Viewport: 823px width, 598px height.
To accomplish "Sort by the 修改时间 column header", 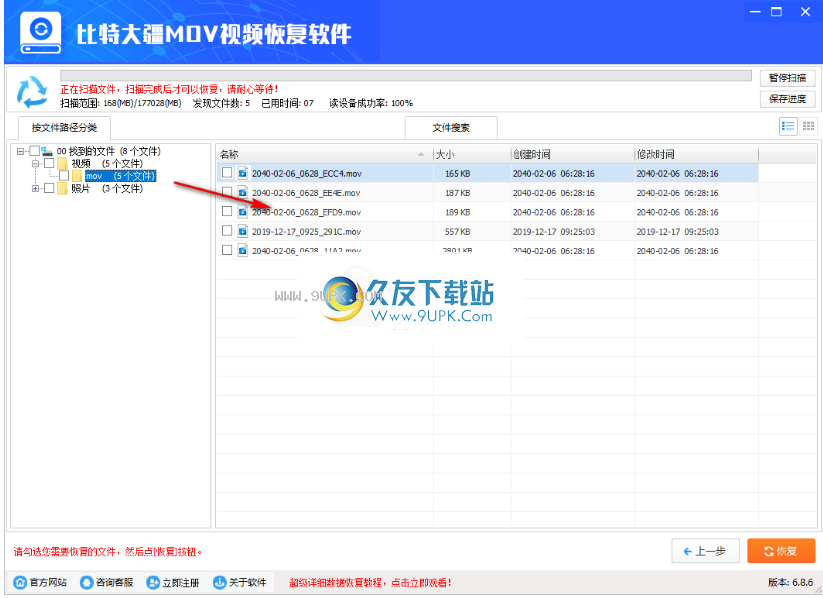I will point(697,154).
